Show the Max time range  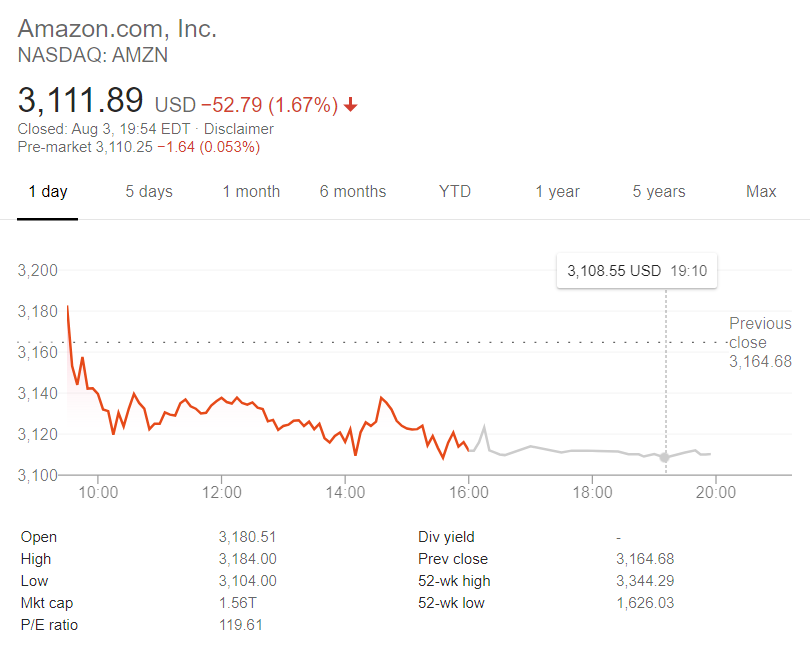761,192
